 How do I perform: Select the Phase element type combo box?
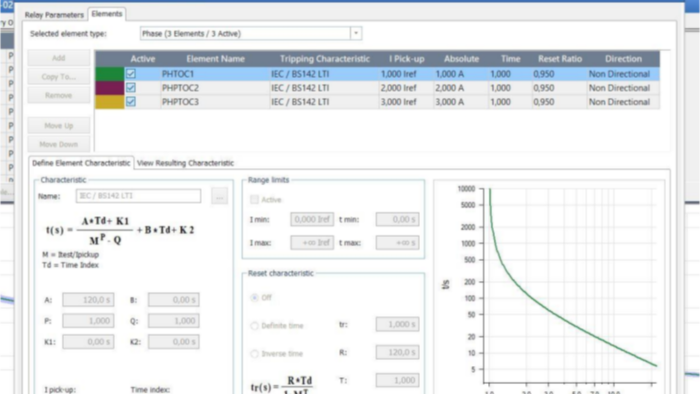(x=250, y=33)
